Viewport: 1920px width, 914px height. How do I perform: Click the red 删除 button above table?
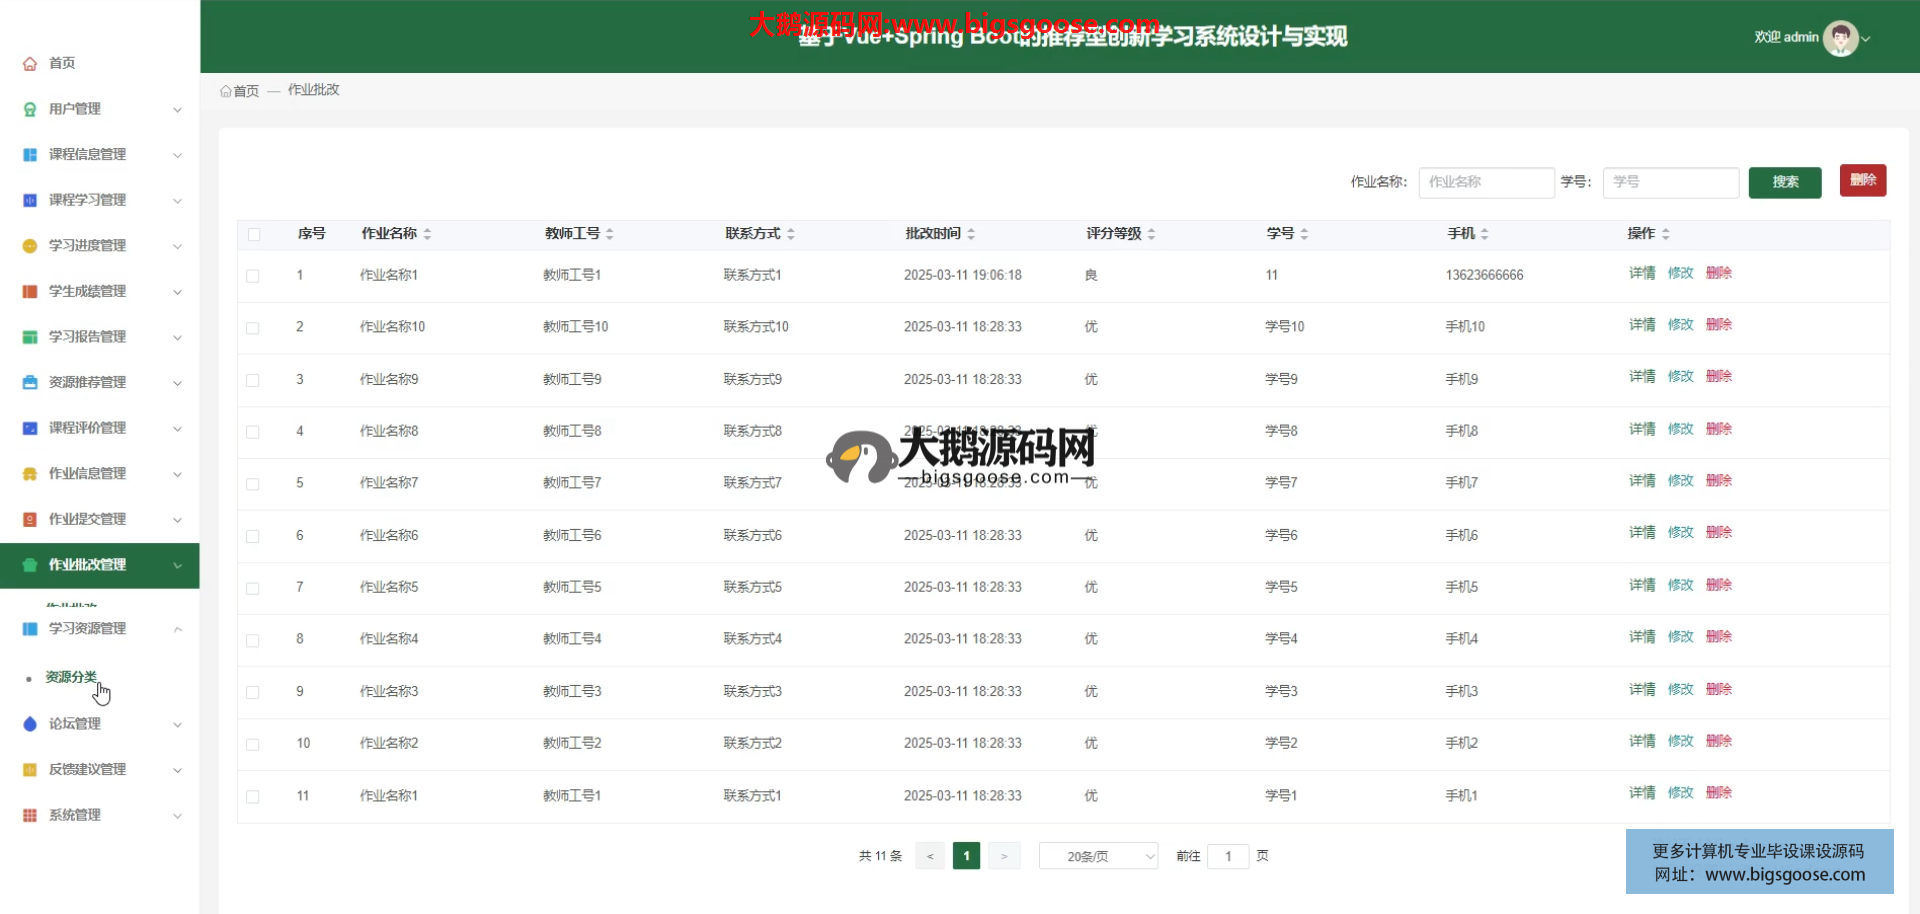point(1862,180)
